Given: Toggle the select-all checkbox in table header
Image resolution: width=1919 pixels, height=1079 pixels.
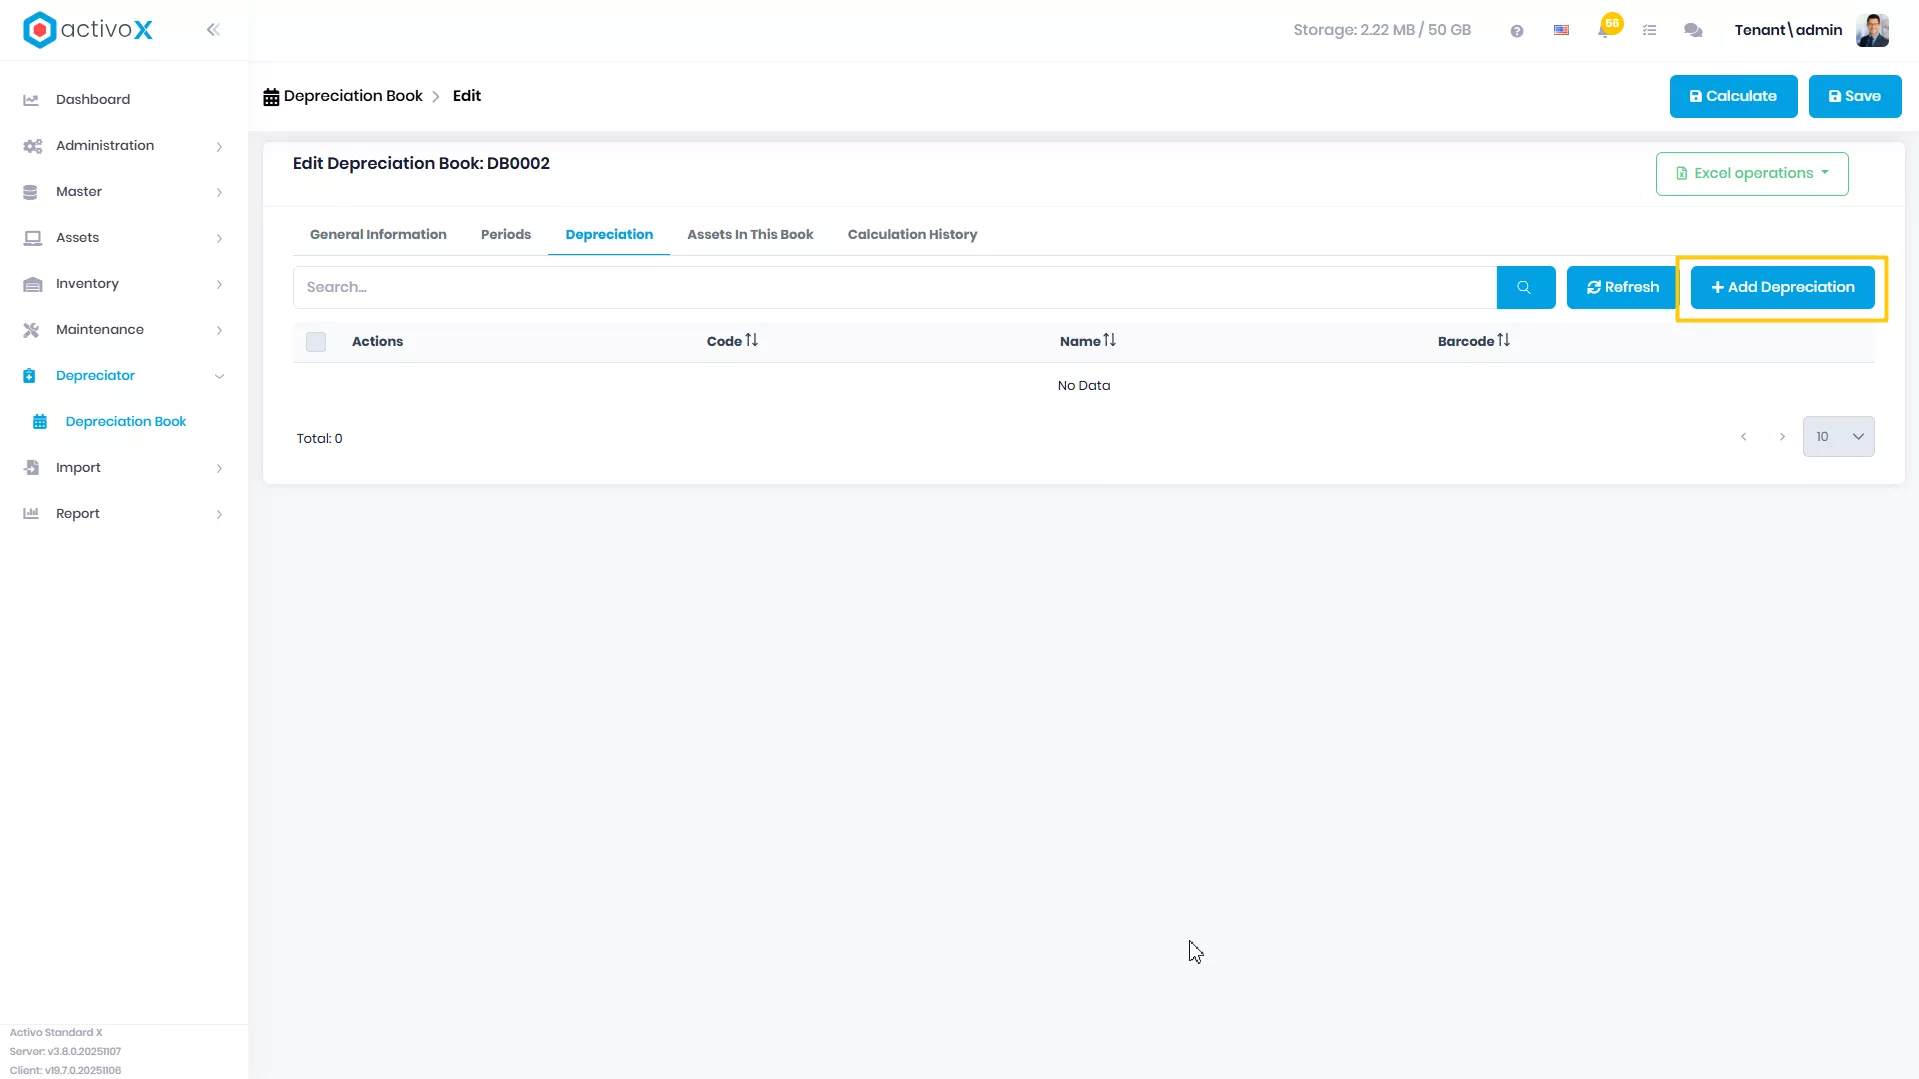Looking at the screenshot, I should pos(316,342).
